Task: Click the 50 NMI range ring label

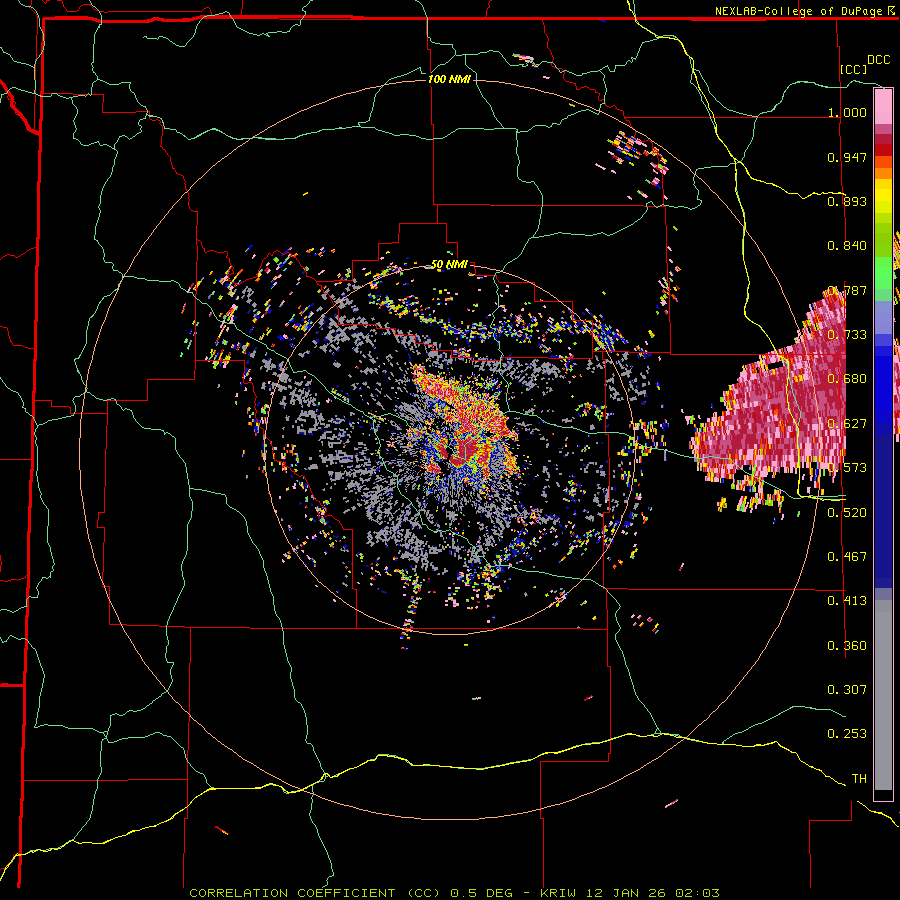Action: pyautogui.click(x=449, y=265)
